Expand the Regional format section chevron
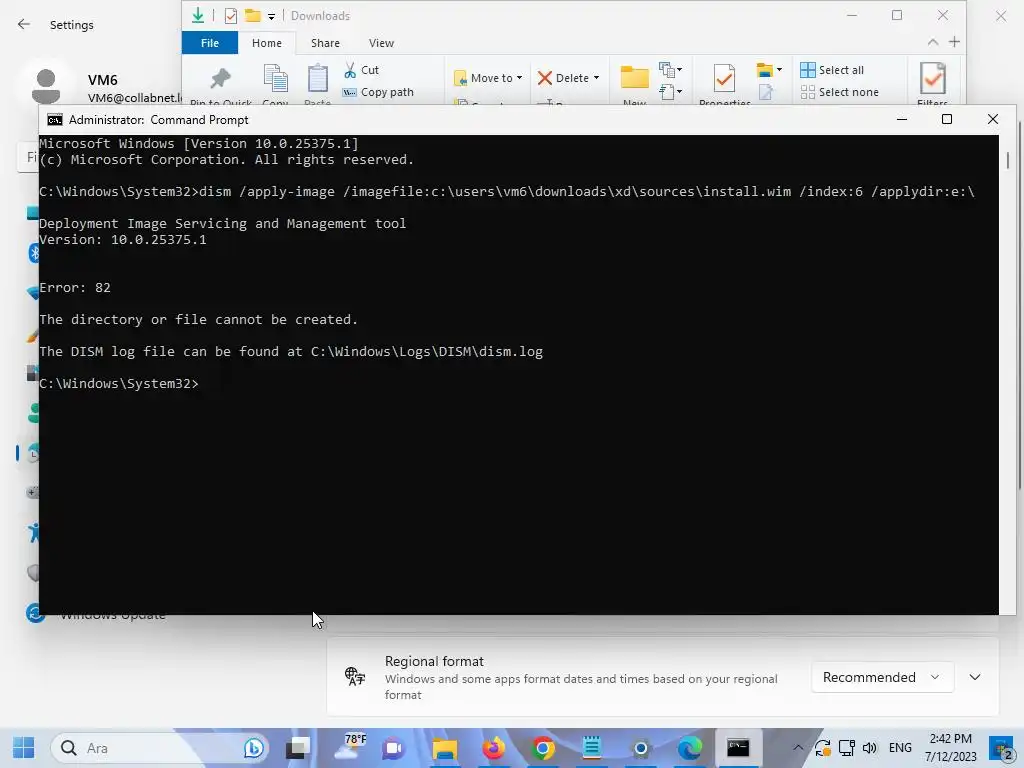Viewport: 1024px width, 768px height. pos(975,677)
